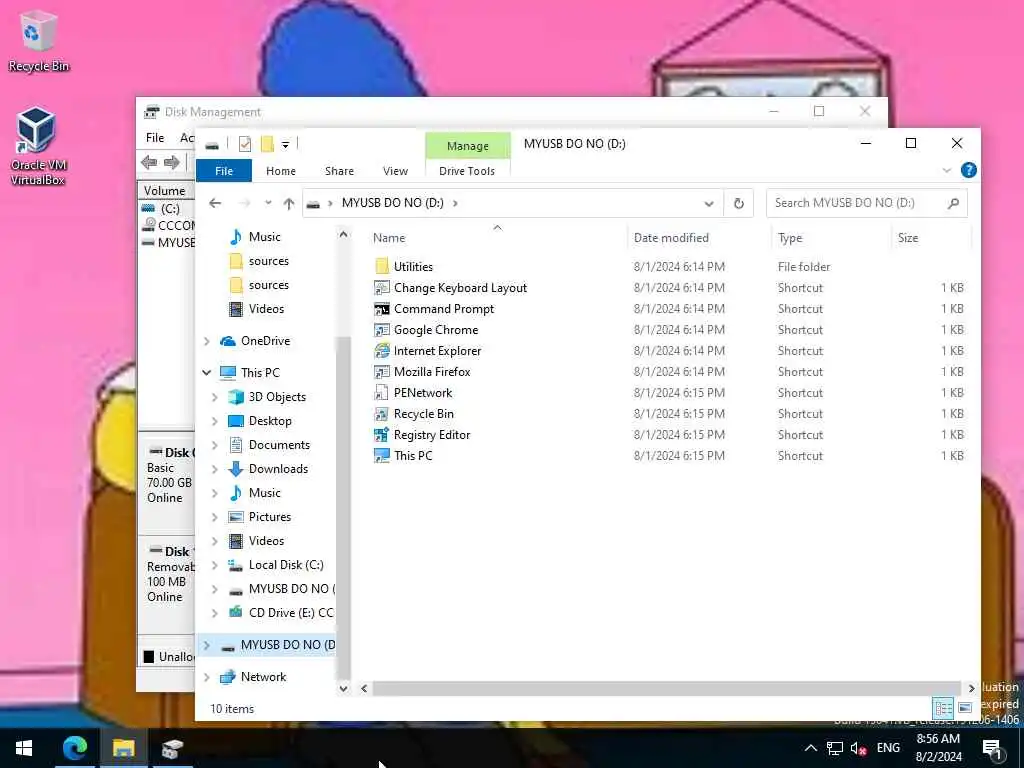Sort by the Date modified column header
Image resolution: width=1024 pixels, height=768 pixels.
click(x=671, y=238)
